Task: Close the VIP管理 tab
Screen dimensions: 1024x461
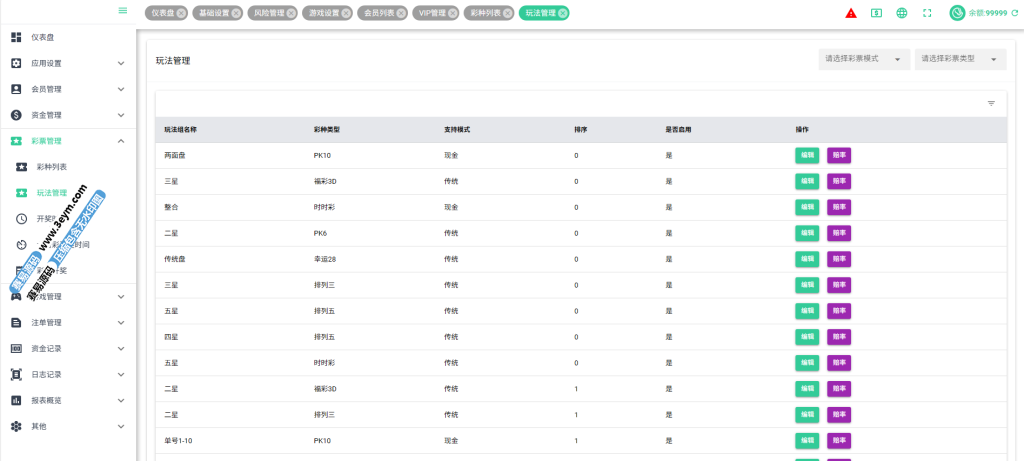Action: (453, 13)
